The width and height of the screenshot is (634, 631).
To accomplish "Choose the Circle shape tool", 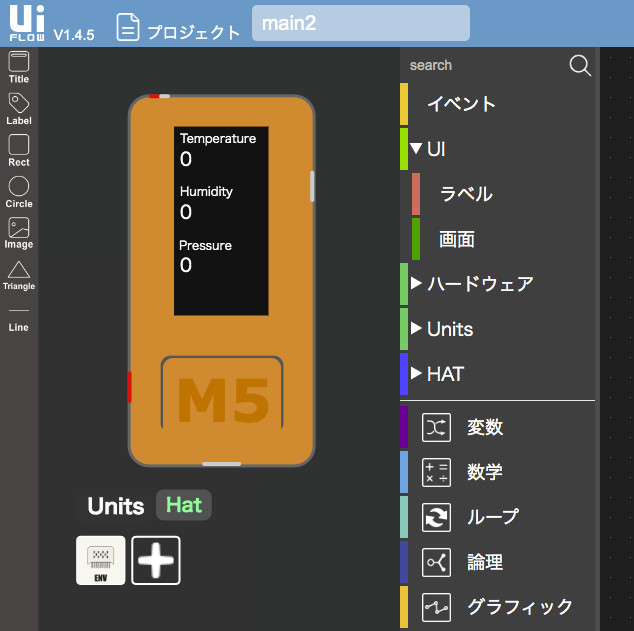I will pyautogui.click(x=18, y=189).
